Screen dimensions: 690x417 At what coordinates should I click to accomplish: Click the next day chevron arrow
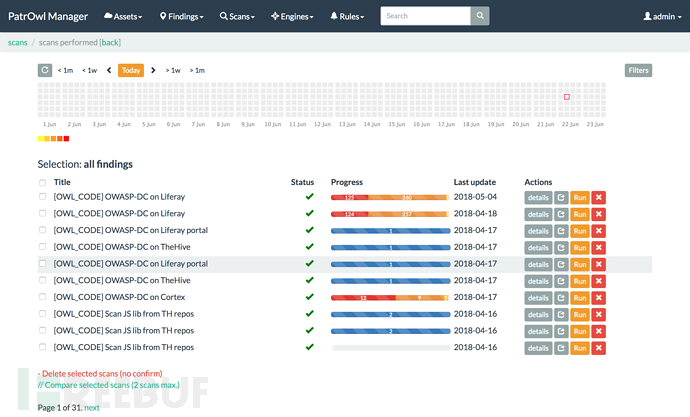(x=153, y=70)
